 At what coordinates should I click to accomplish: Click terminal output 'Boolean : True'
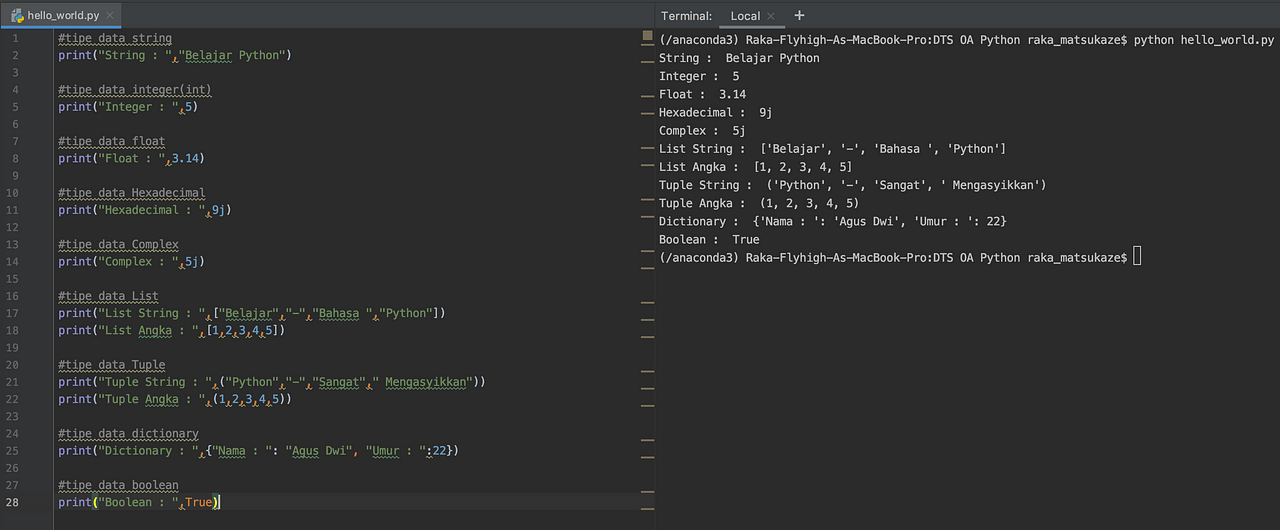709,239
